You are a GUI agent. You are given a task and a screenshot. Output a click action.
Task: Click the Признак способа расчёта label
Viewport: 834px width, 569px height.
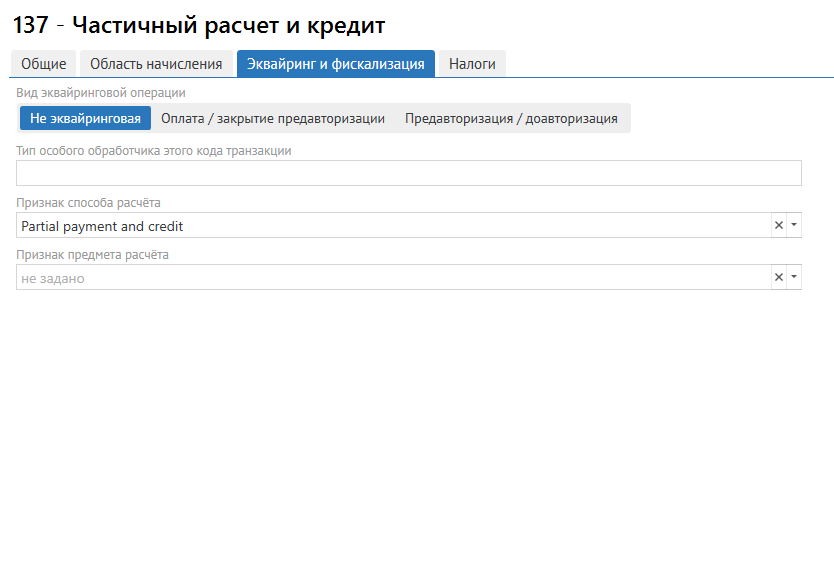click(x=89, y=202)
